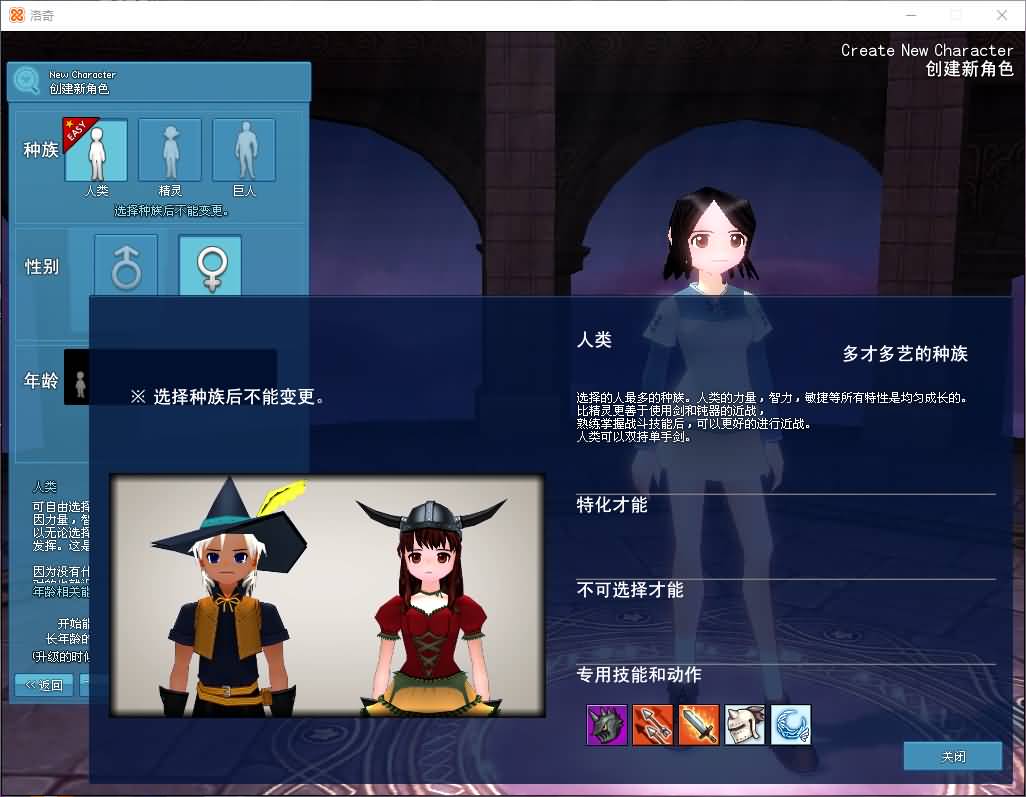1026x797 pixels.
Task: Open the 性别 gender section
Action: 41,263
